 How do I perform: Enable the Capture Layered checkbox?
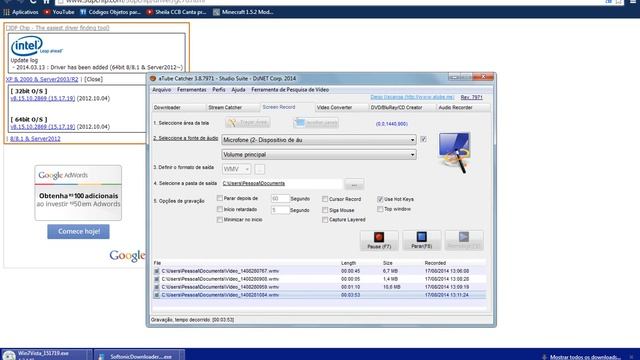[x=325, y=220]
